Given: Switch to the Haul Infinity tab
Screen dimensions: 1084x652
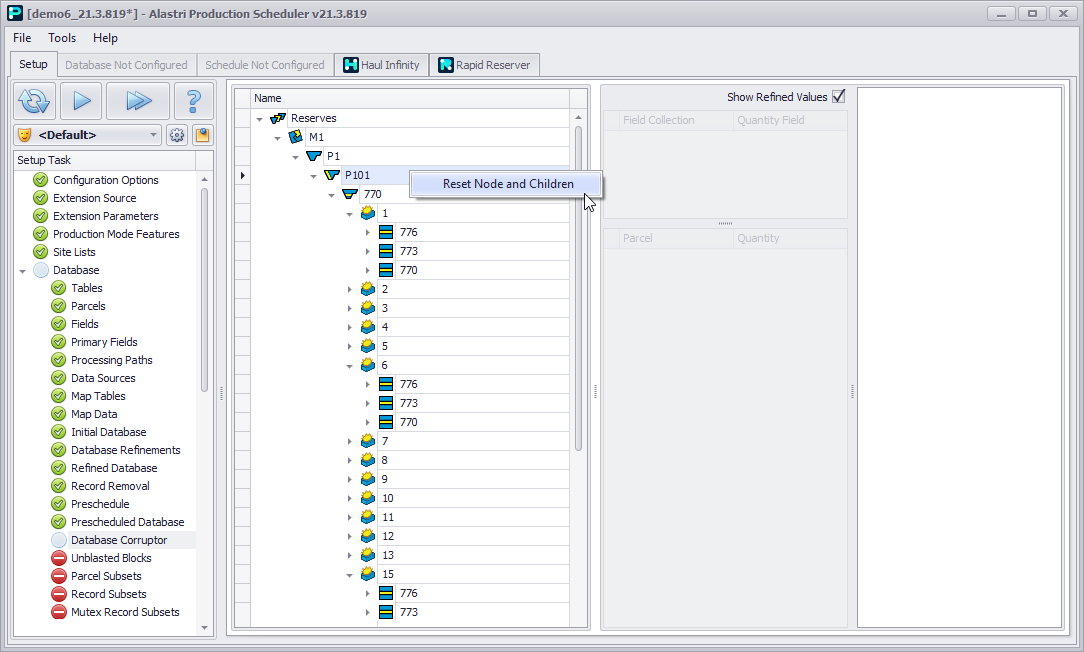Looking at the screenshot, I should tap(381, 65).
